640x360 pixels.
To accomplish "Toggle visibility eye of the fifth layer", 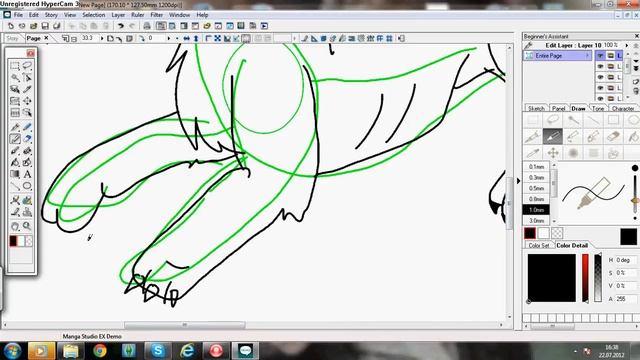I will 600,98.
